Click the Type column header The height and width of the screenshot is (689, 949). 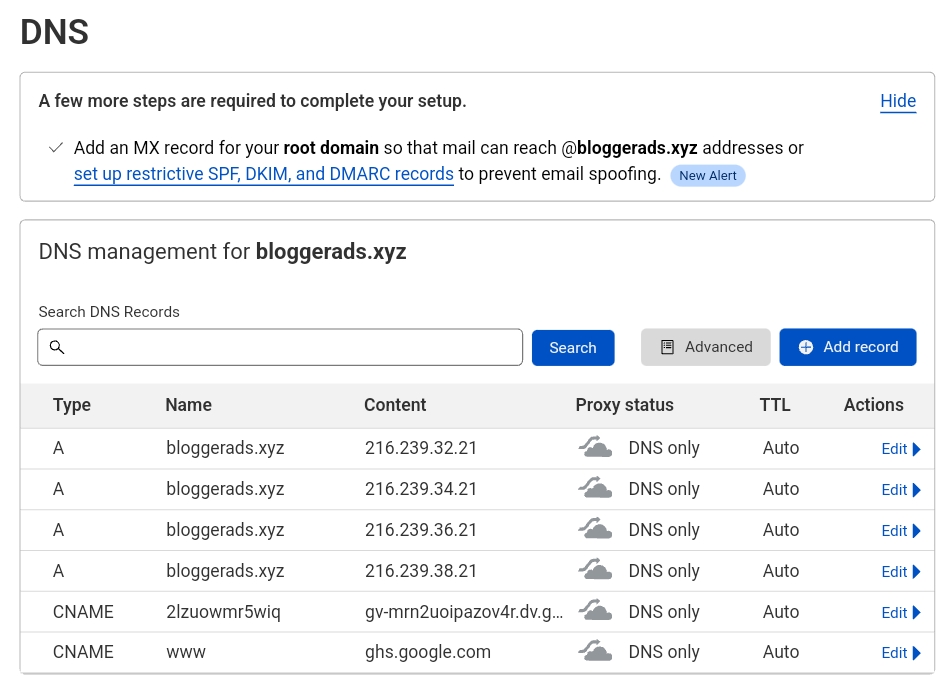pyautogui.click(x=72, y=405)
